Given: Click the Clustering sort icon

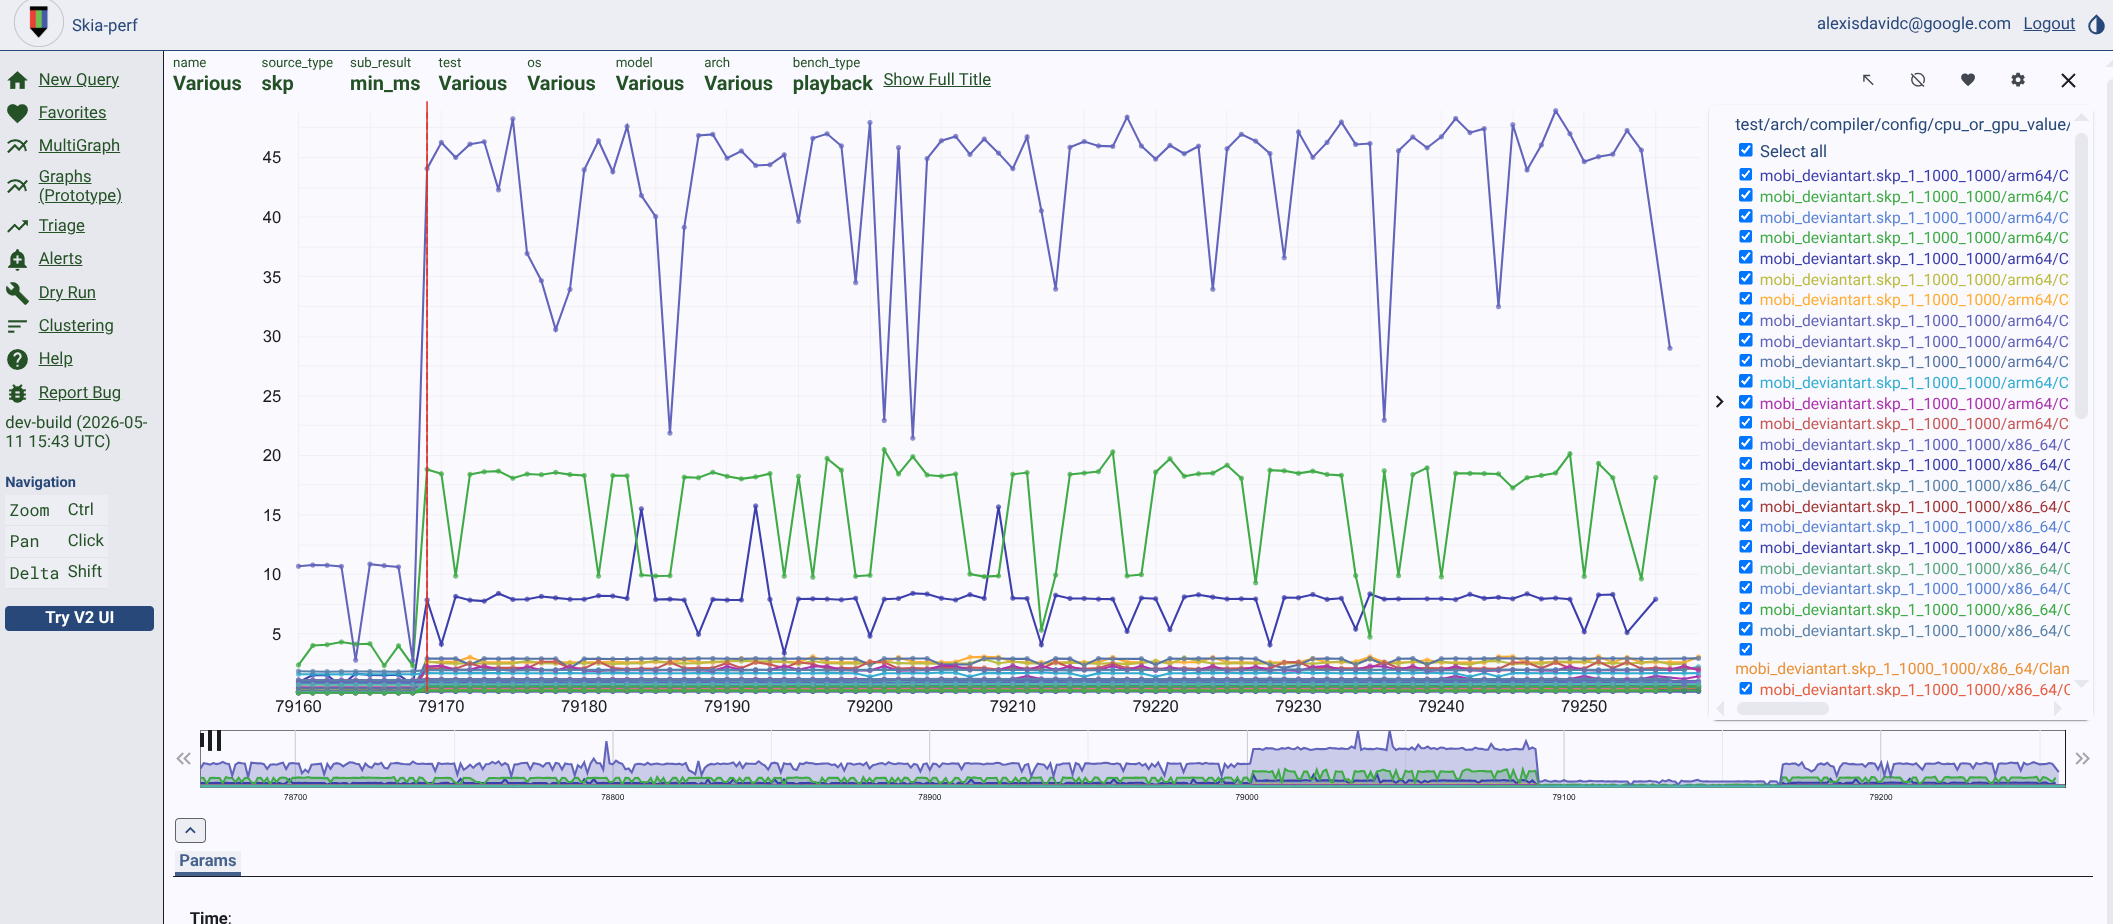Looking at the screenshot, I should [17, 326].
